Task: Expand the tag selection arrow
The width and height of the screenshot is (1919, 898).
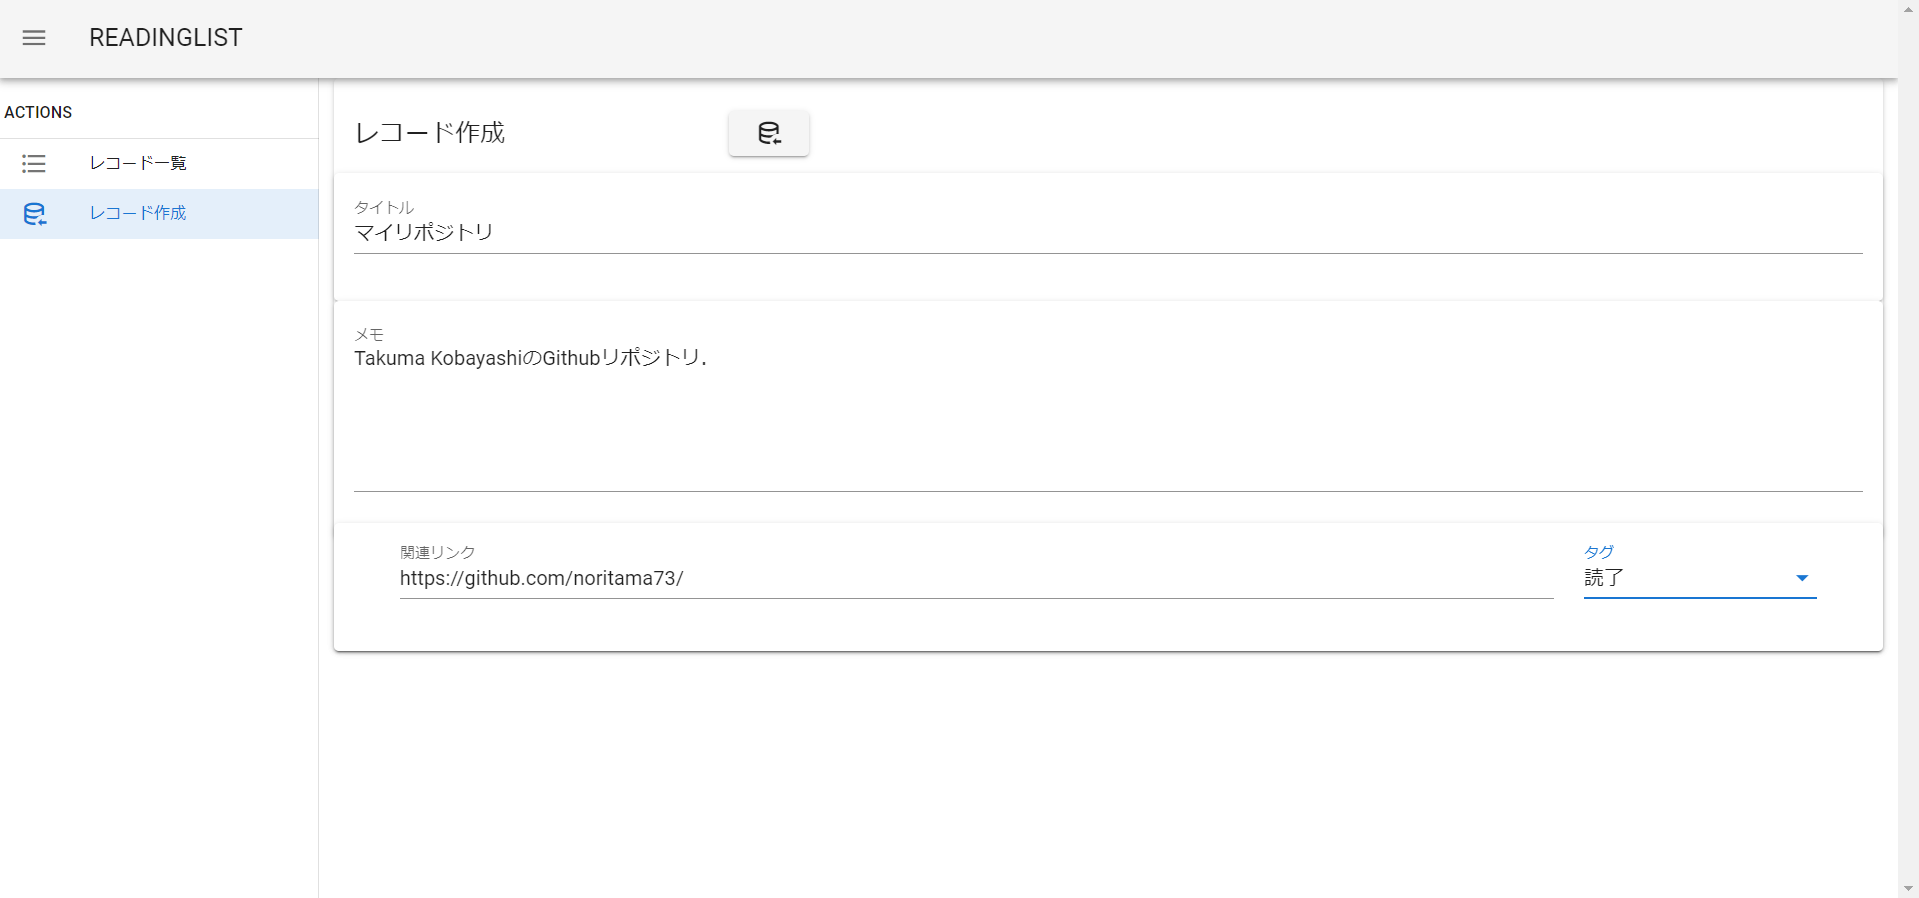Action: [x=1803, y=578]
